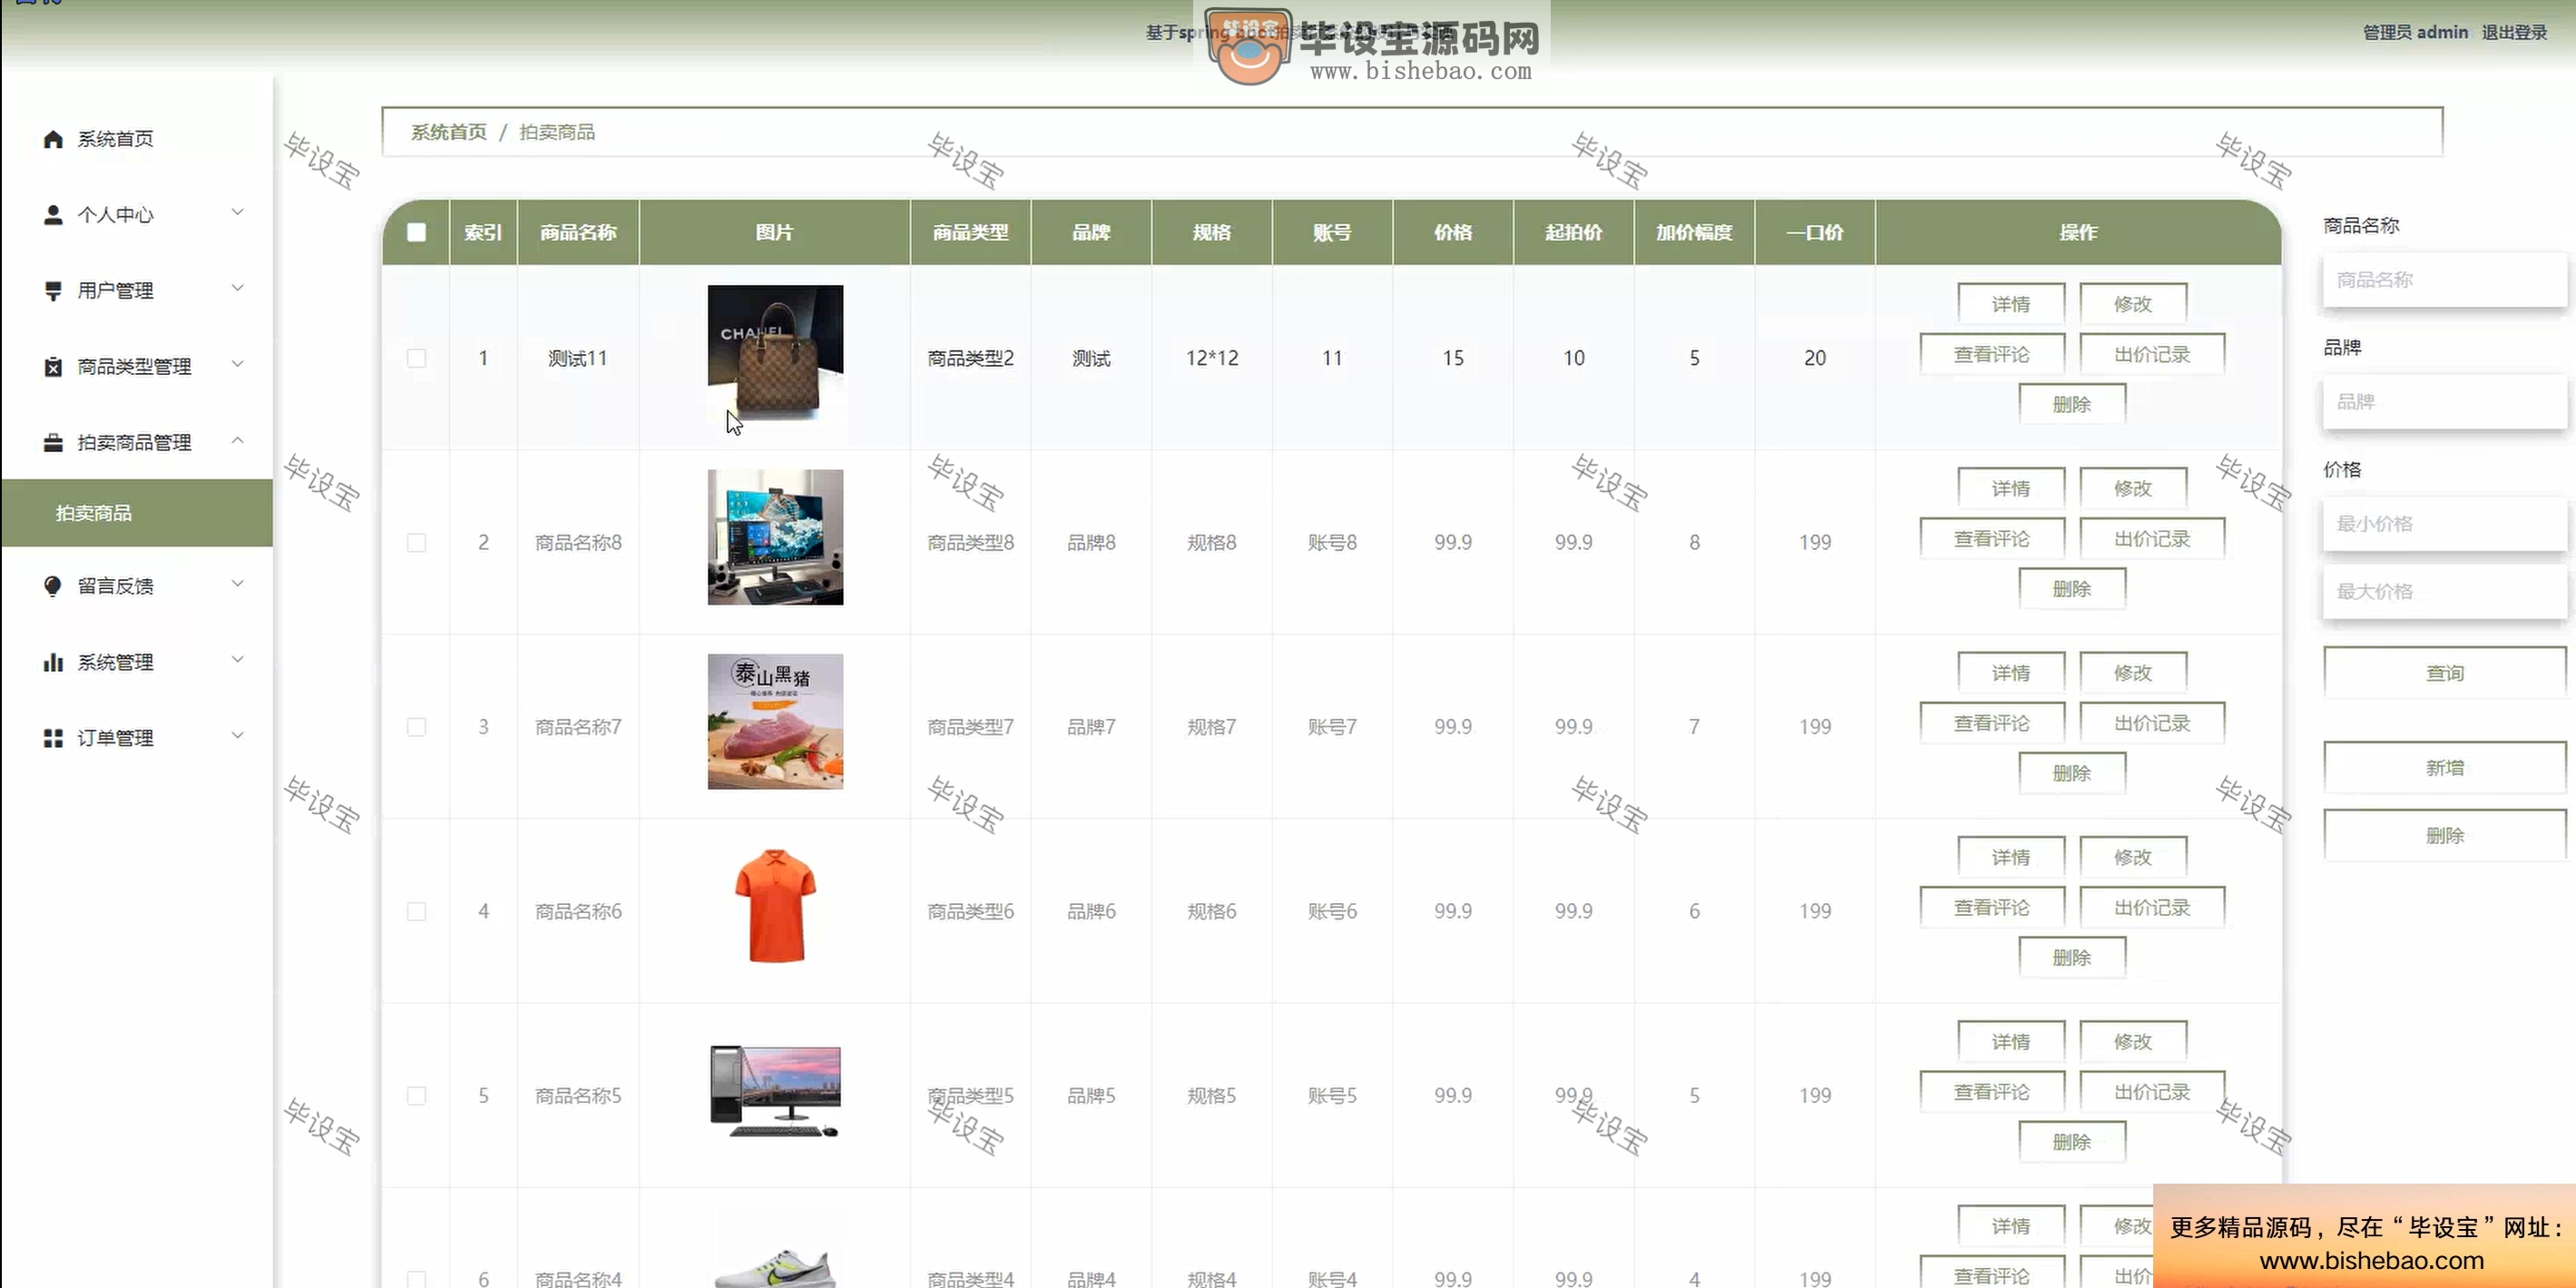
Task: Click the person icon for 个人中心
Action: point(53,215)
